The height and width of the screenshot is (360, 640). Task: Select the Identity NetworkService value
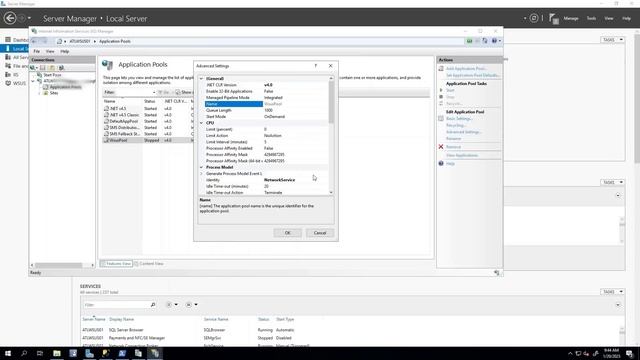coord(279,180)
